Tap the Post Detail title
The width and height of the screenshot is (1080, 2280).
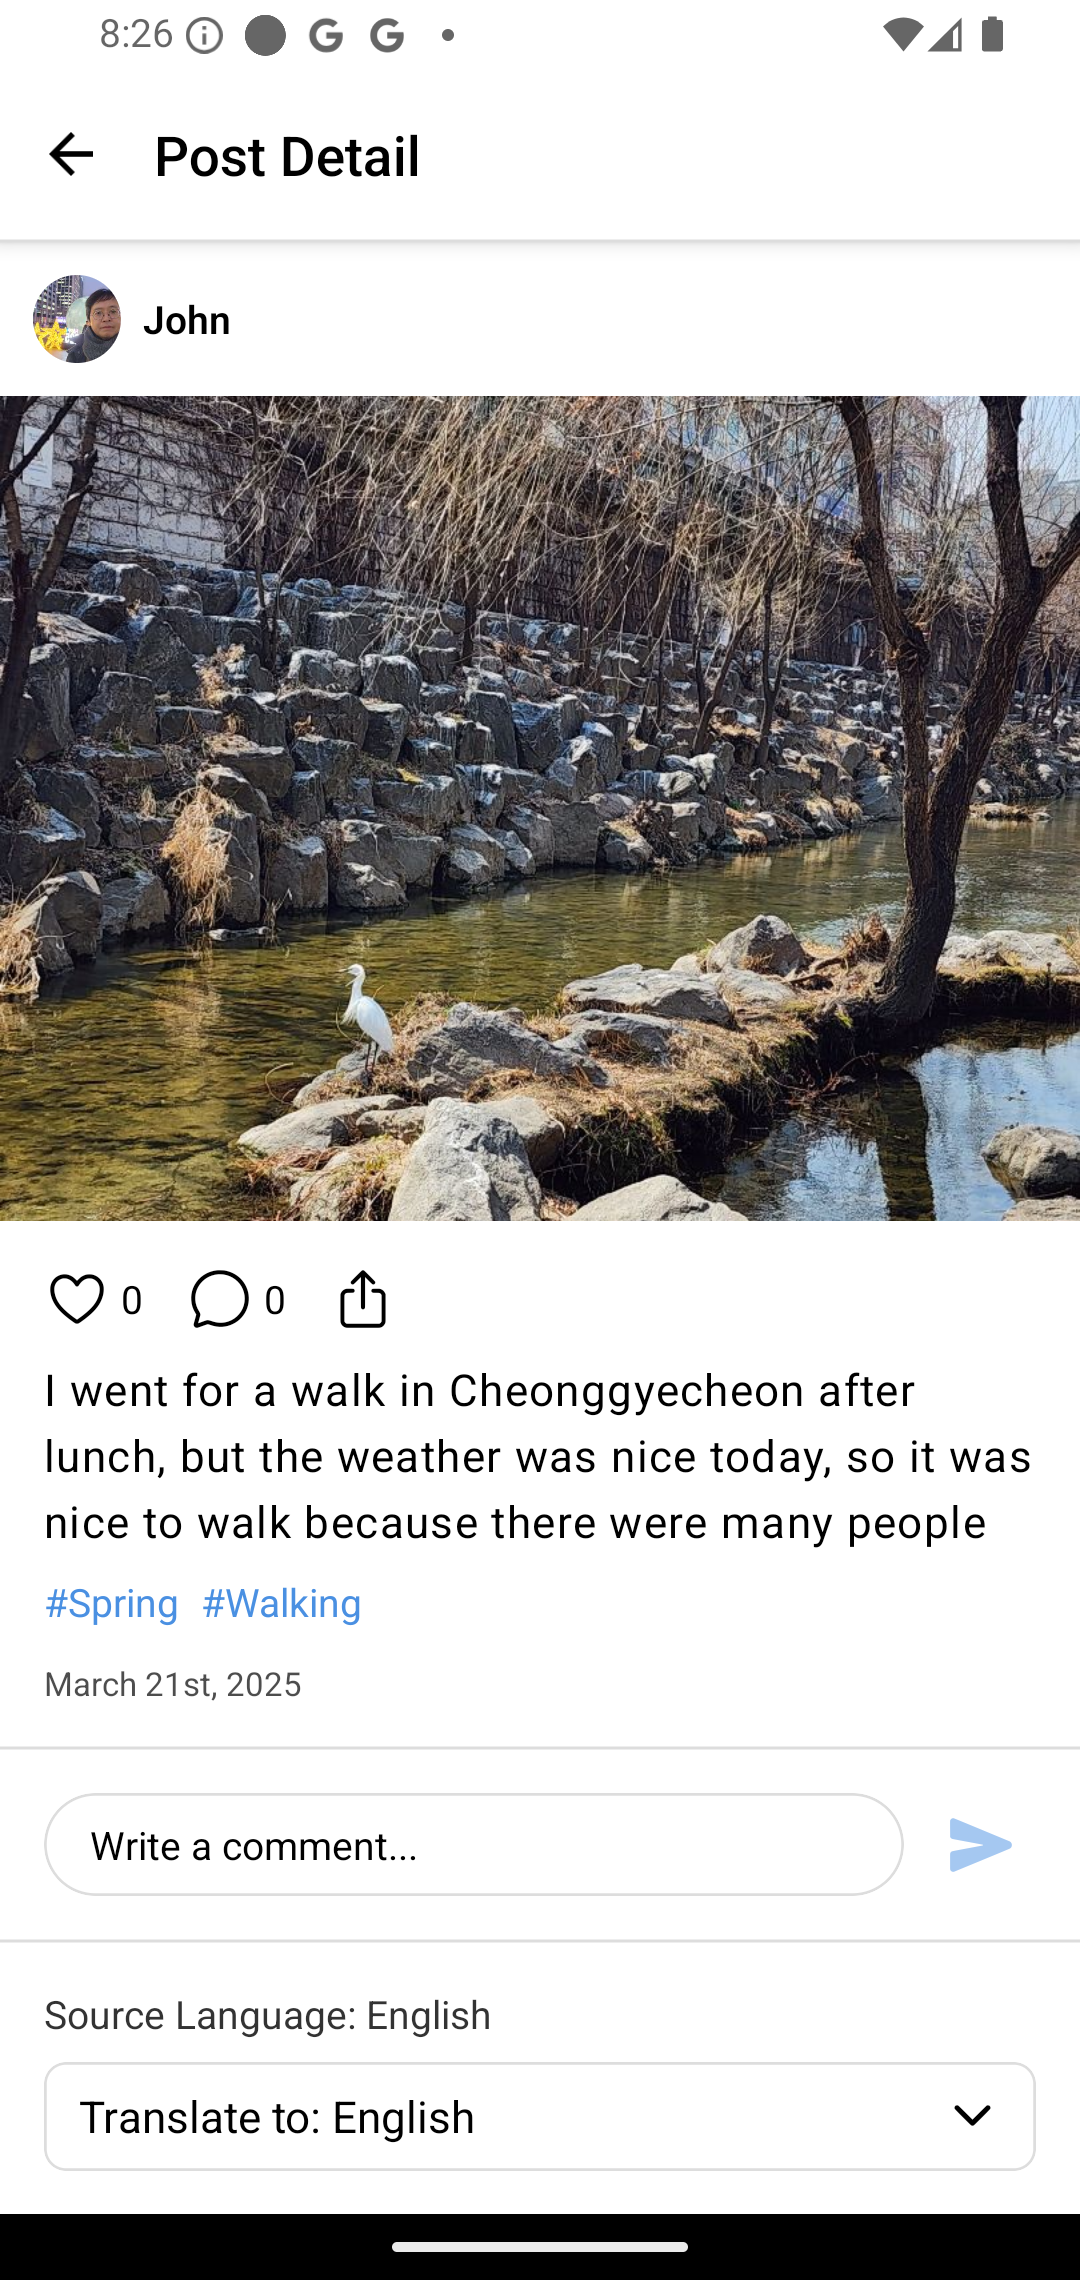pyautogui.click(x=287, y=156)
